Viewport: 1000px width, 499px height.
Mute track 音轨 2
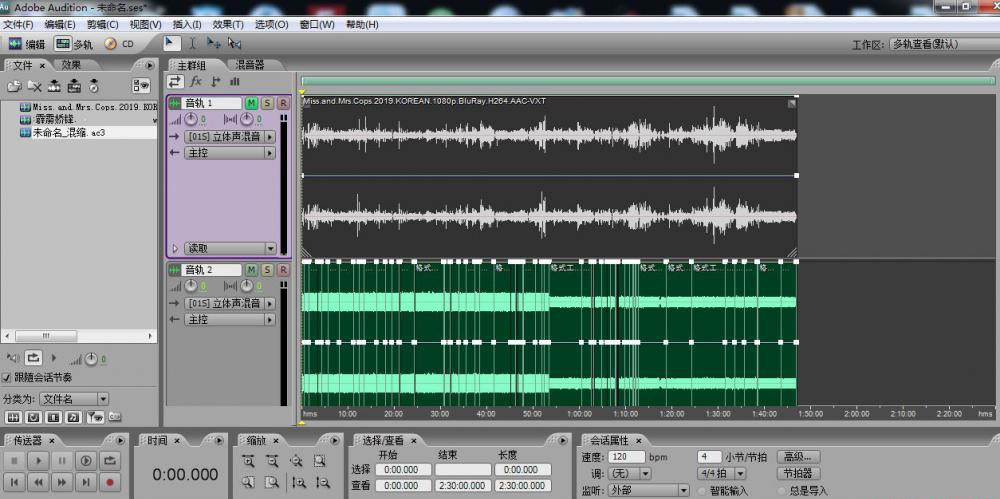tap(251, 270)
